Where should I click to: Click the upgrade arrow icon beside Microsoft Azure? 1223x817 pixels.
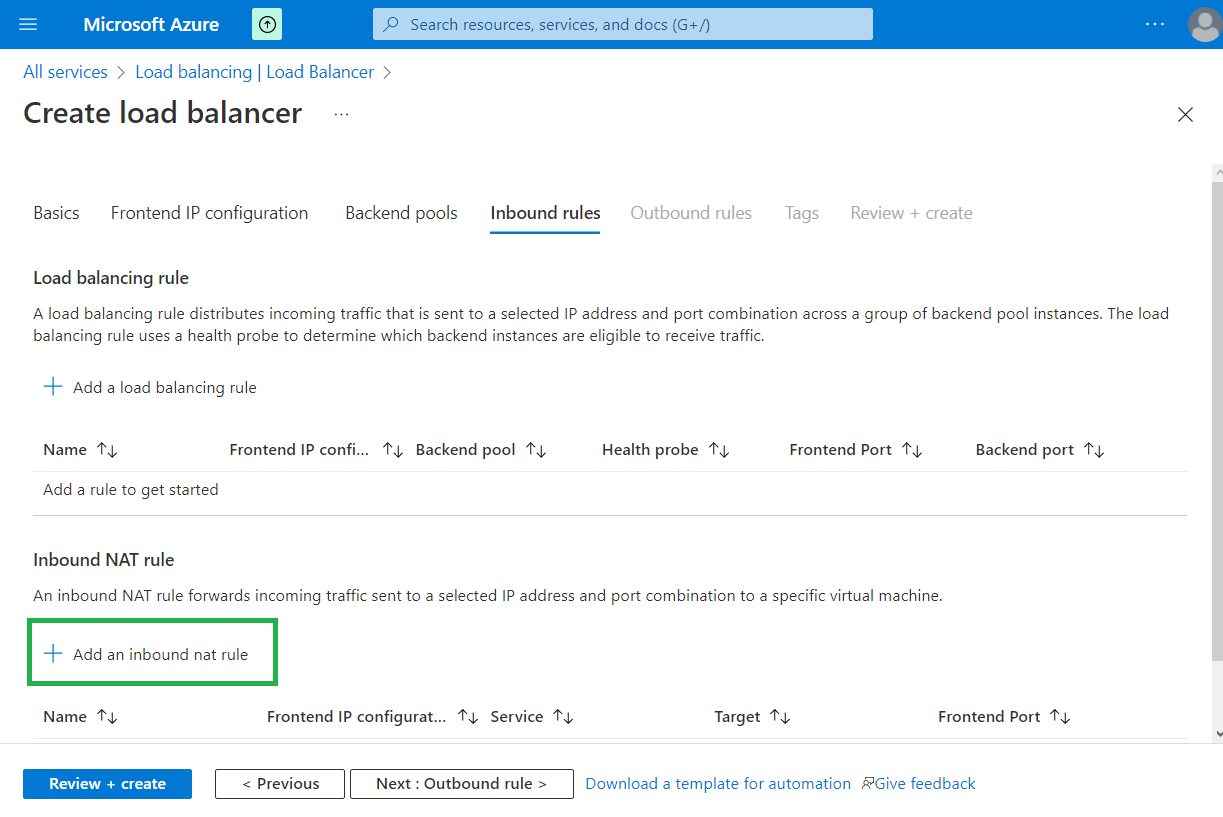[x=267, y=24]
